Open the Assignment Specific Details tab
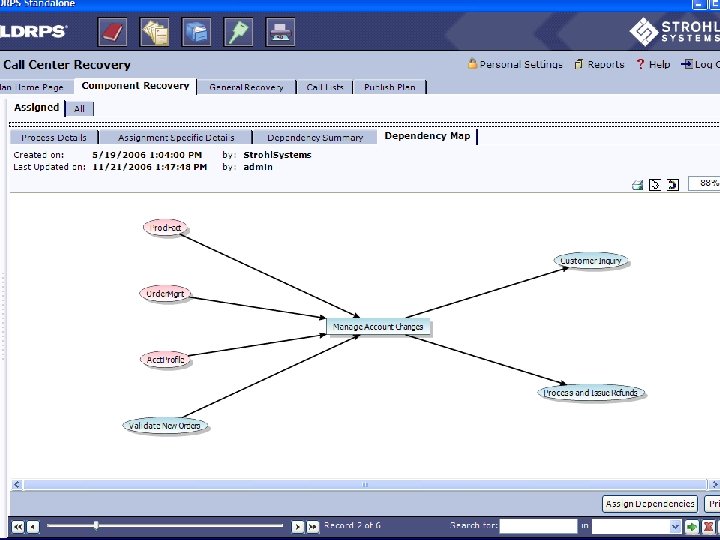This screenshot has height=540, width=720. (x=176, y=137)
